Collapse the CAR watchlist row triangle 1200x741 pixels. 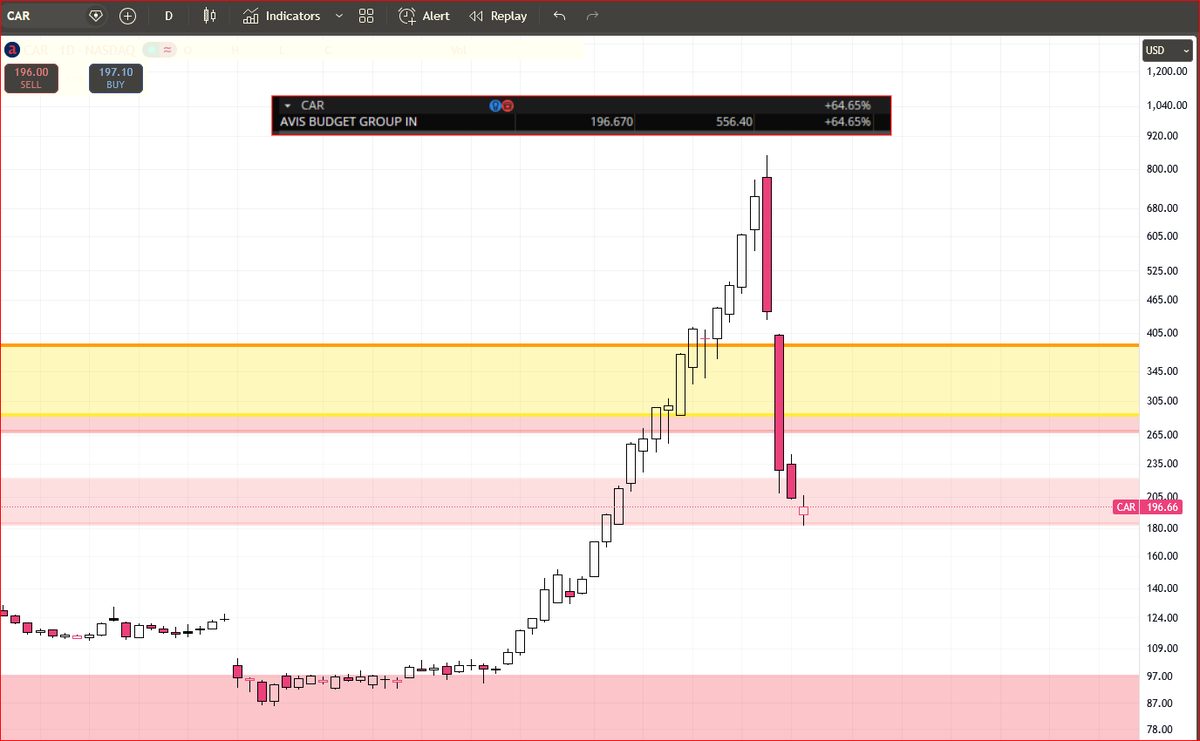288,105
